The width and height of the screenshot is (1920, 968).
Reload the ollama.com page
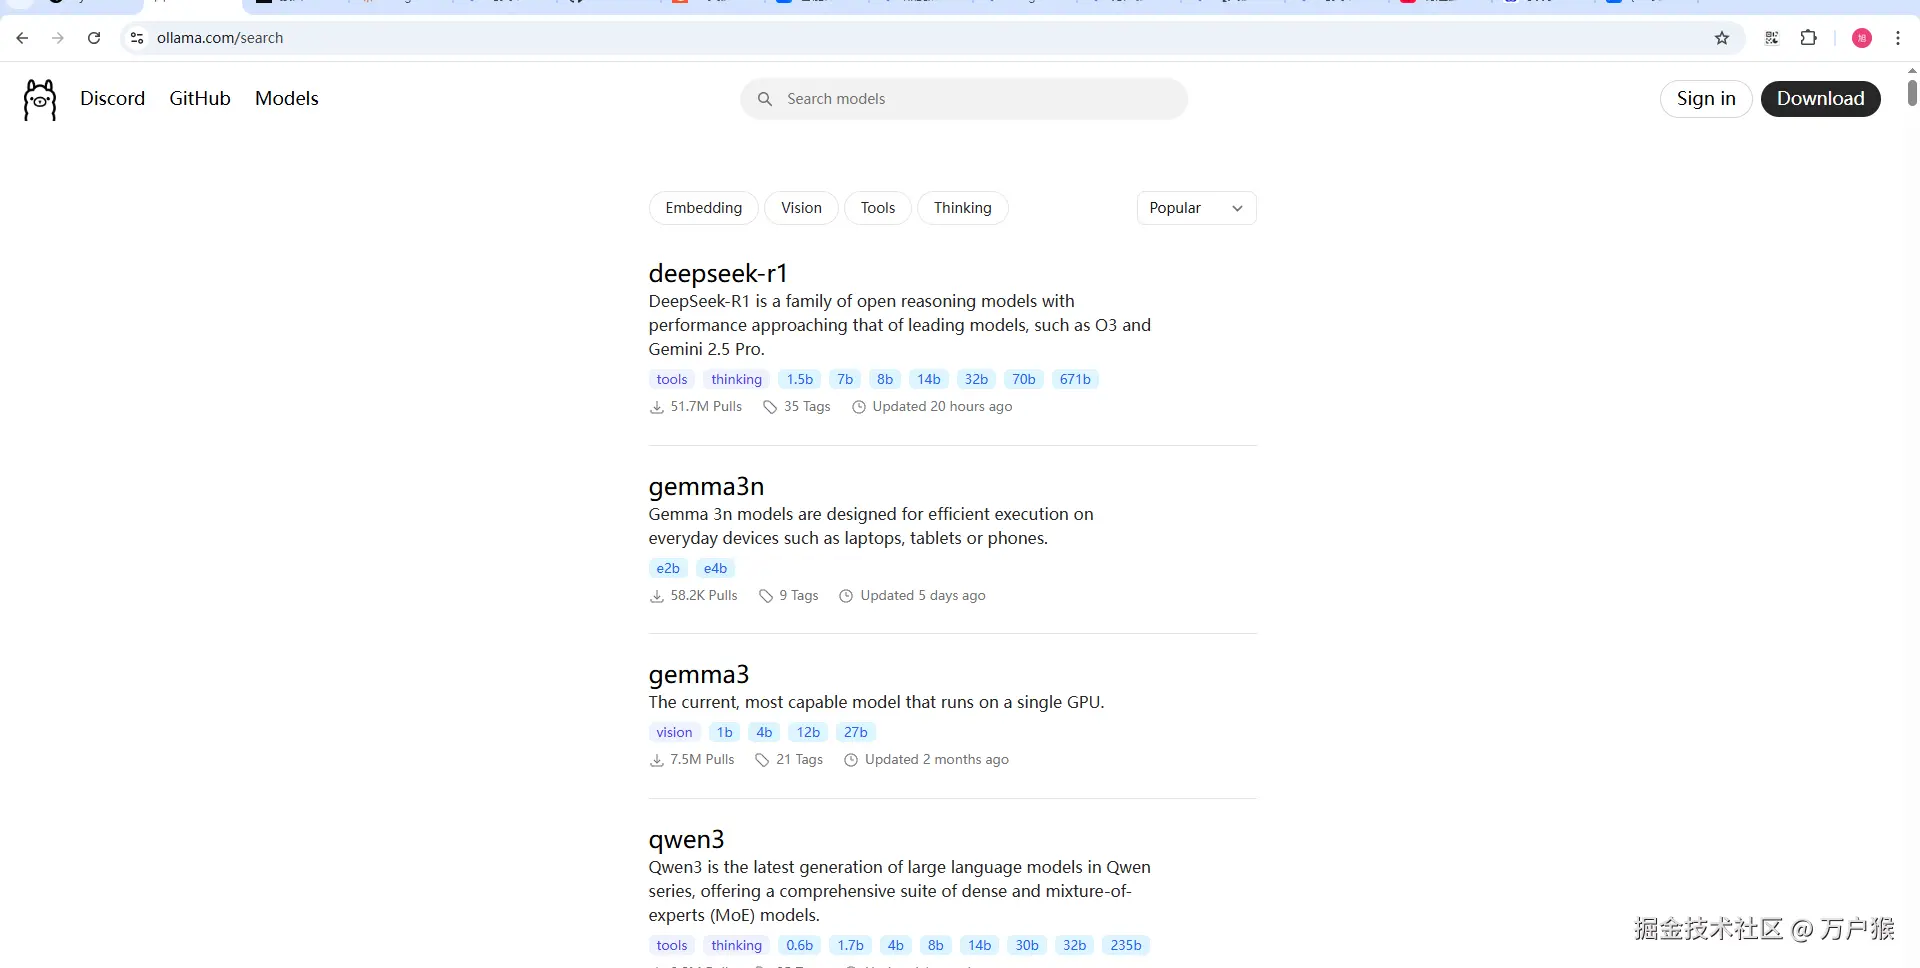94,38
